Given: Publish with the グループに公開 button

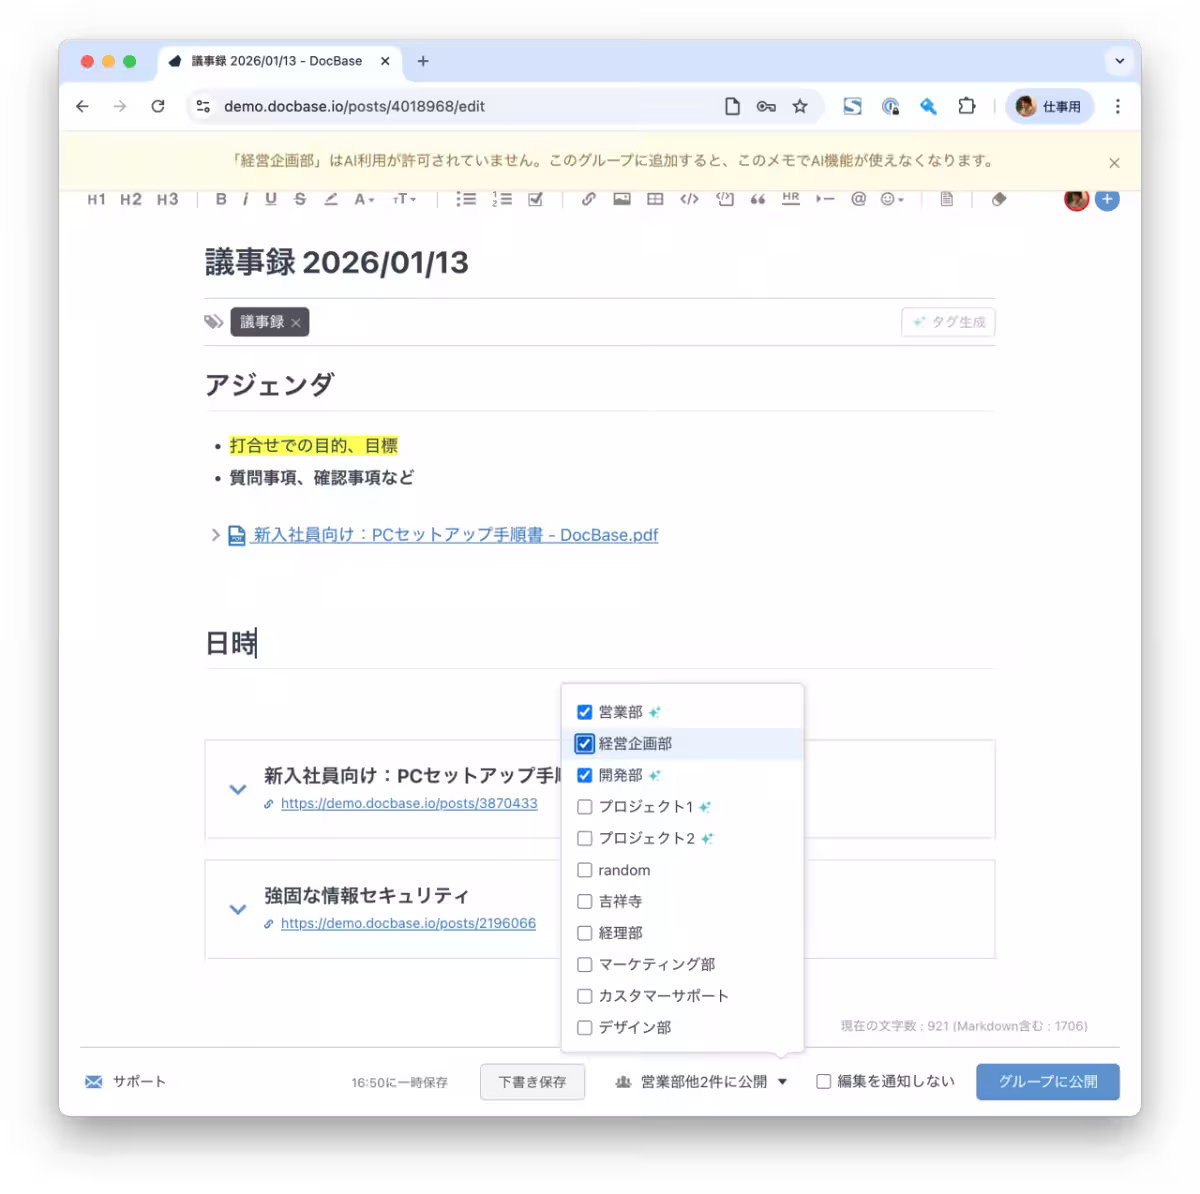Looking at the screenshot, I should (1047, 1082).
